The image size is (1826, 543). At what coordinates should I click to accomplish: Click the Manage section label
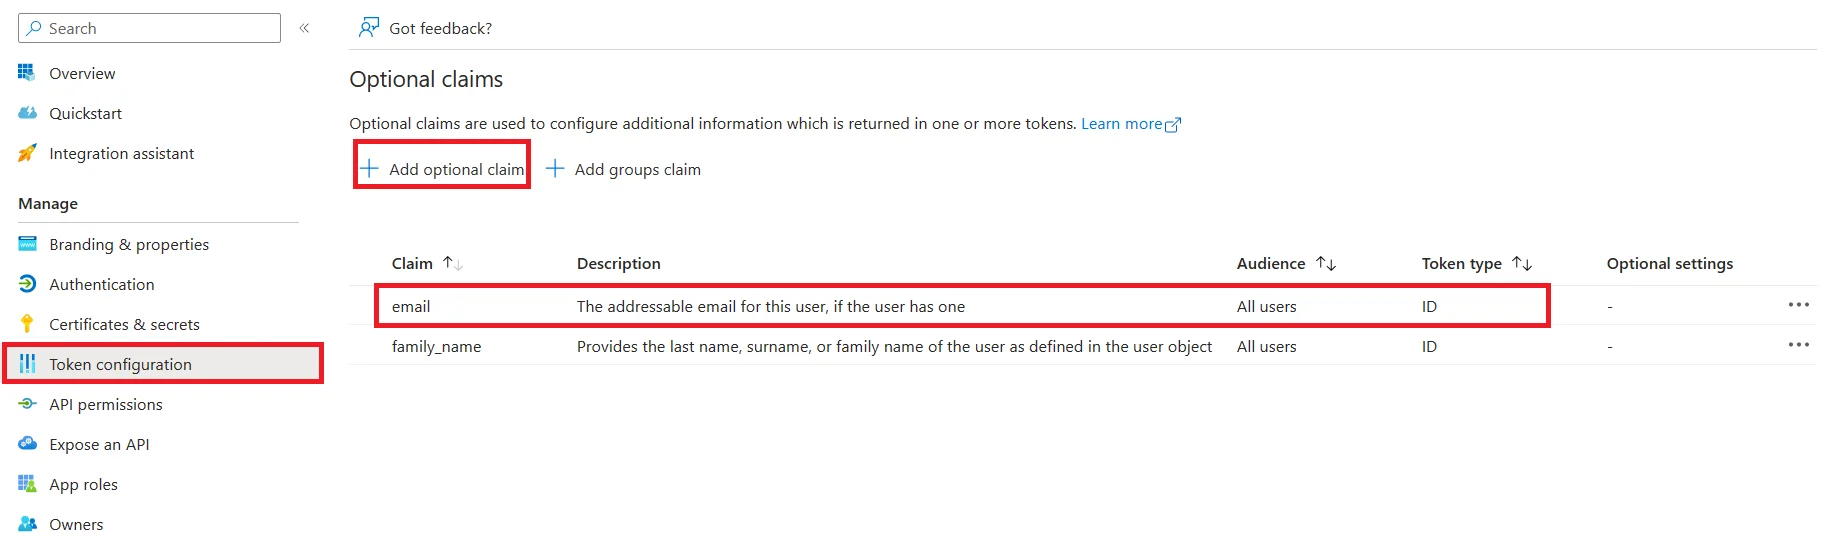(48, 203)
